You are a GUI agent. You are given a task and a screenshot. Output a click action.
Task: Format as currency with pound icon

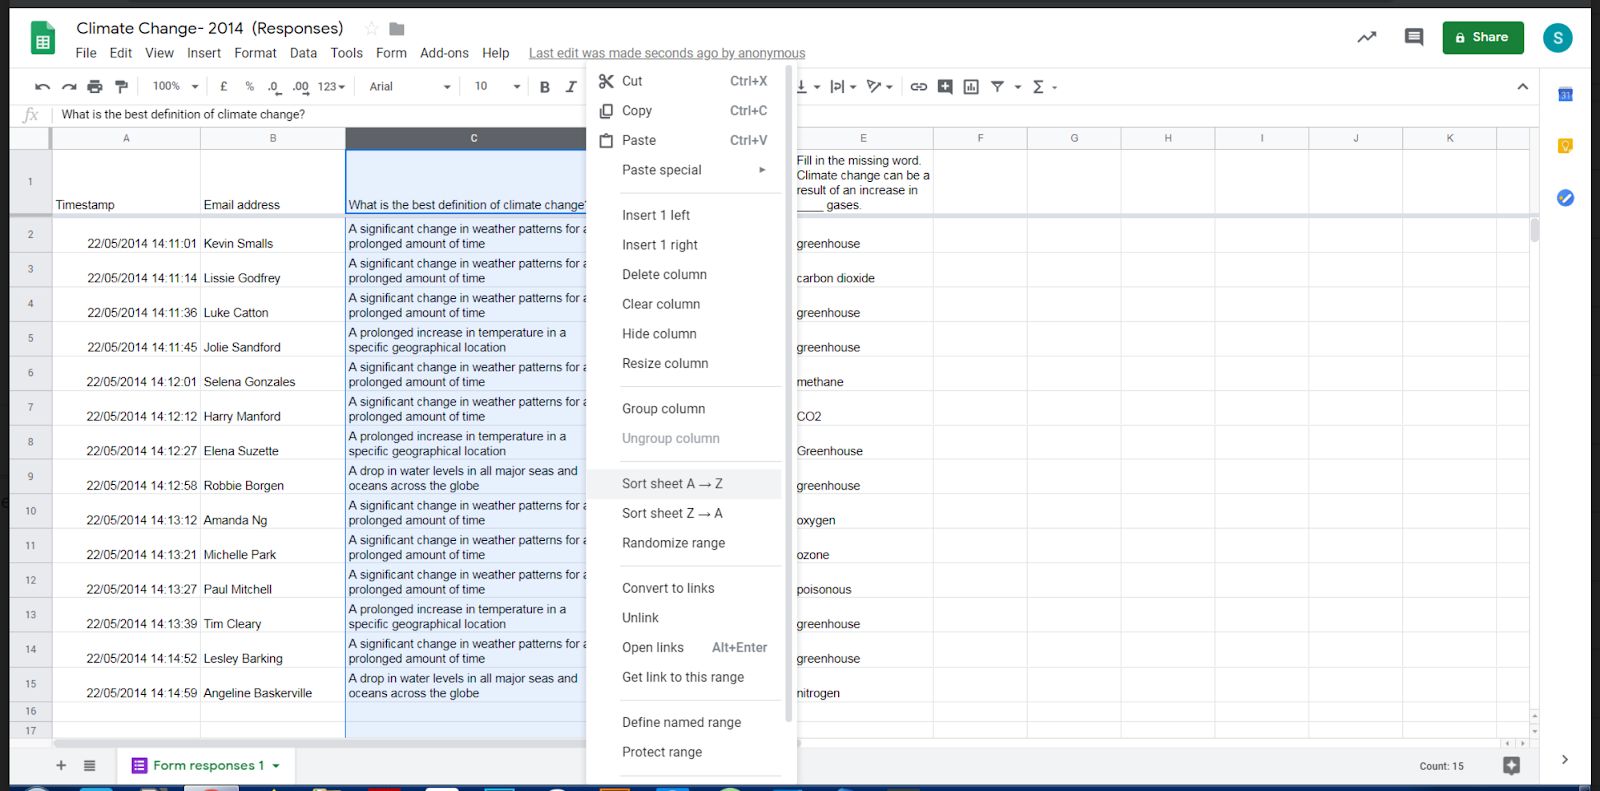[224, 87]
